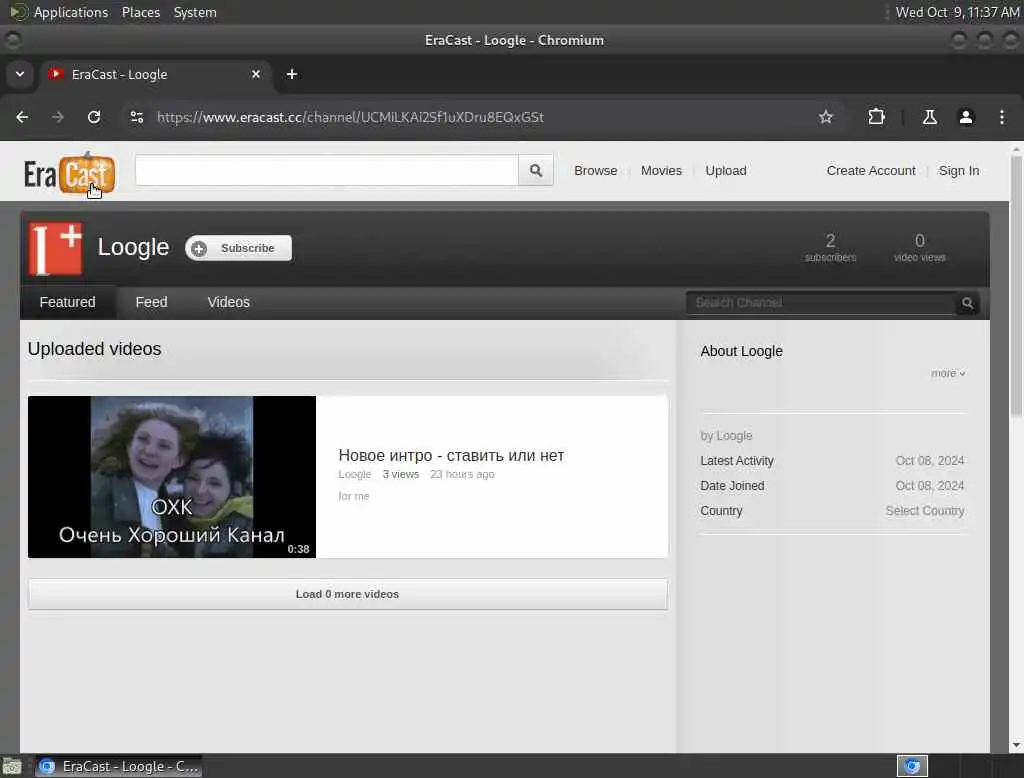Open site information icon in address bar
The height and width of the screenshot is (778, 1024).
pos(137,117)
